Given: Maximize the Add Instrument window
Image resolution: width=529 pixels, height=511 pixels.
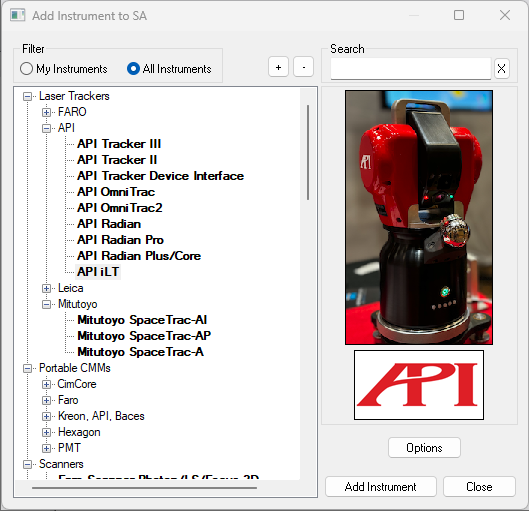Looking at the screenshot, I should click(x=459, y=15).
